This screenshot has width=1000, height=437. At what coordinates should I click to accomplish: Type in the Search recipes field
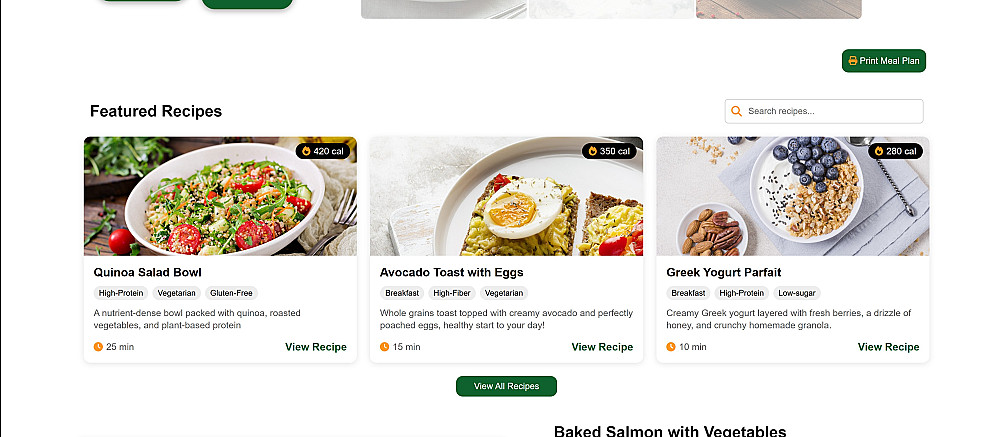[x=832, y=111]
